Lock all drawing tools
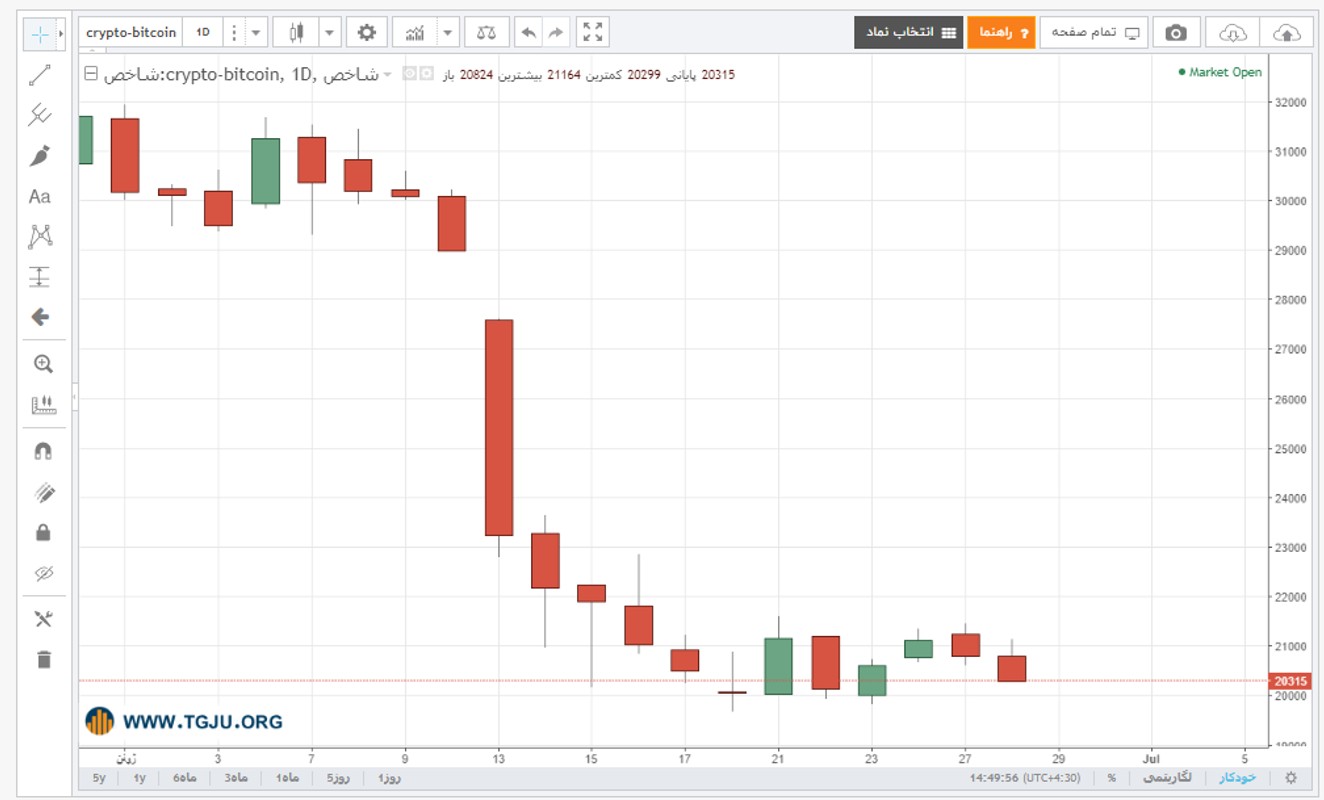This screenshot has height=800, width=1324. (x=43, y=533)
